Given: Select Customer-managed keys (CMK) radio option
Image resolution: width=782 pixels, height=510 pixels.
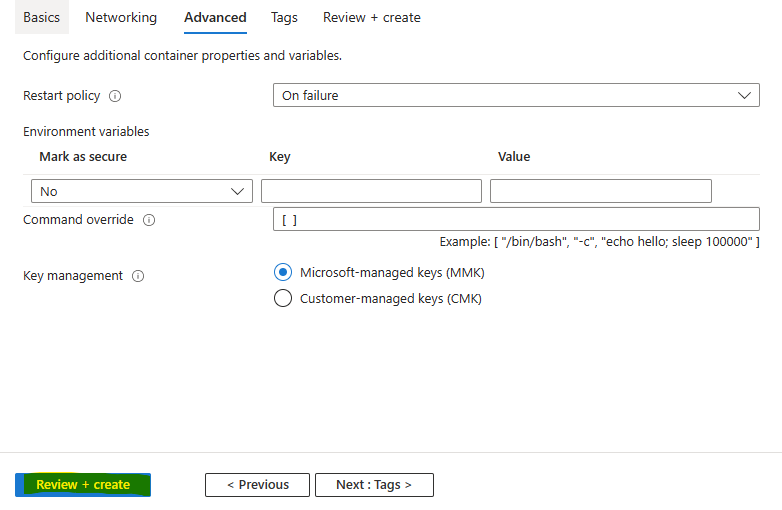Looking at the screenshot, I should 283,298.
